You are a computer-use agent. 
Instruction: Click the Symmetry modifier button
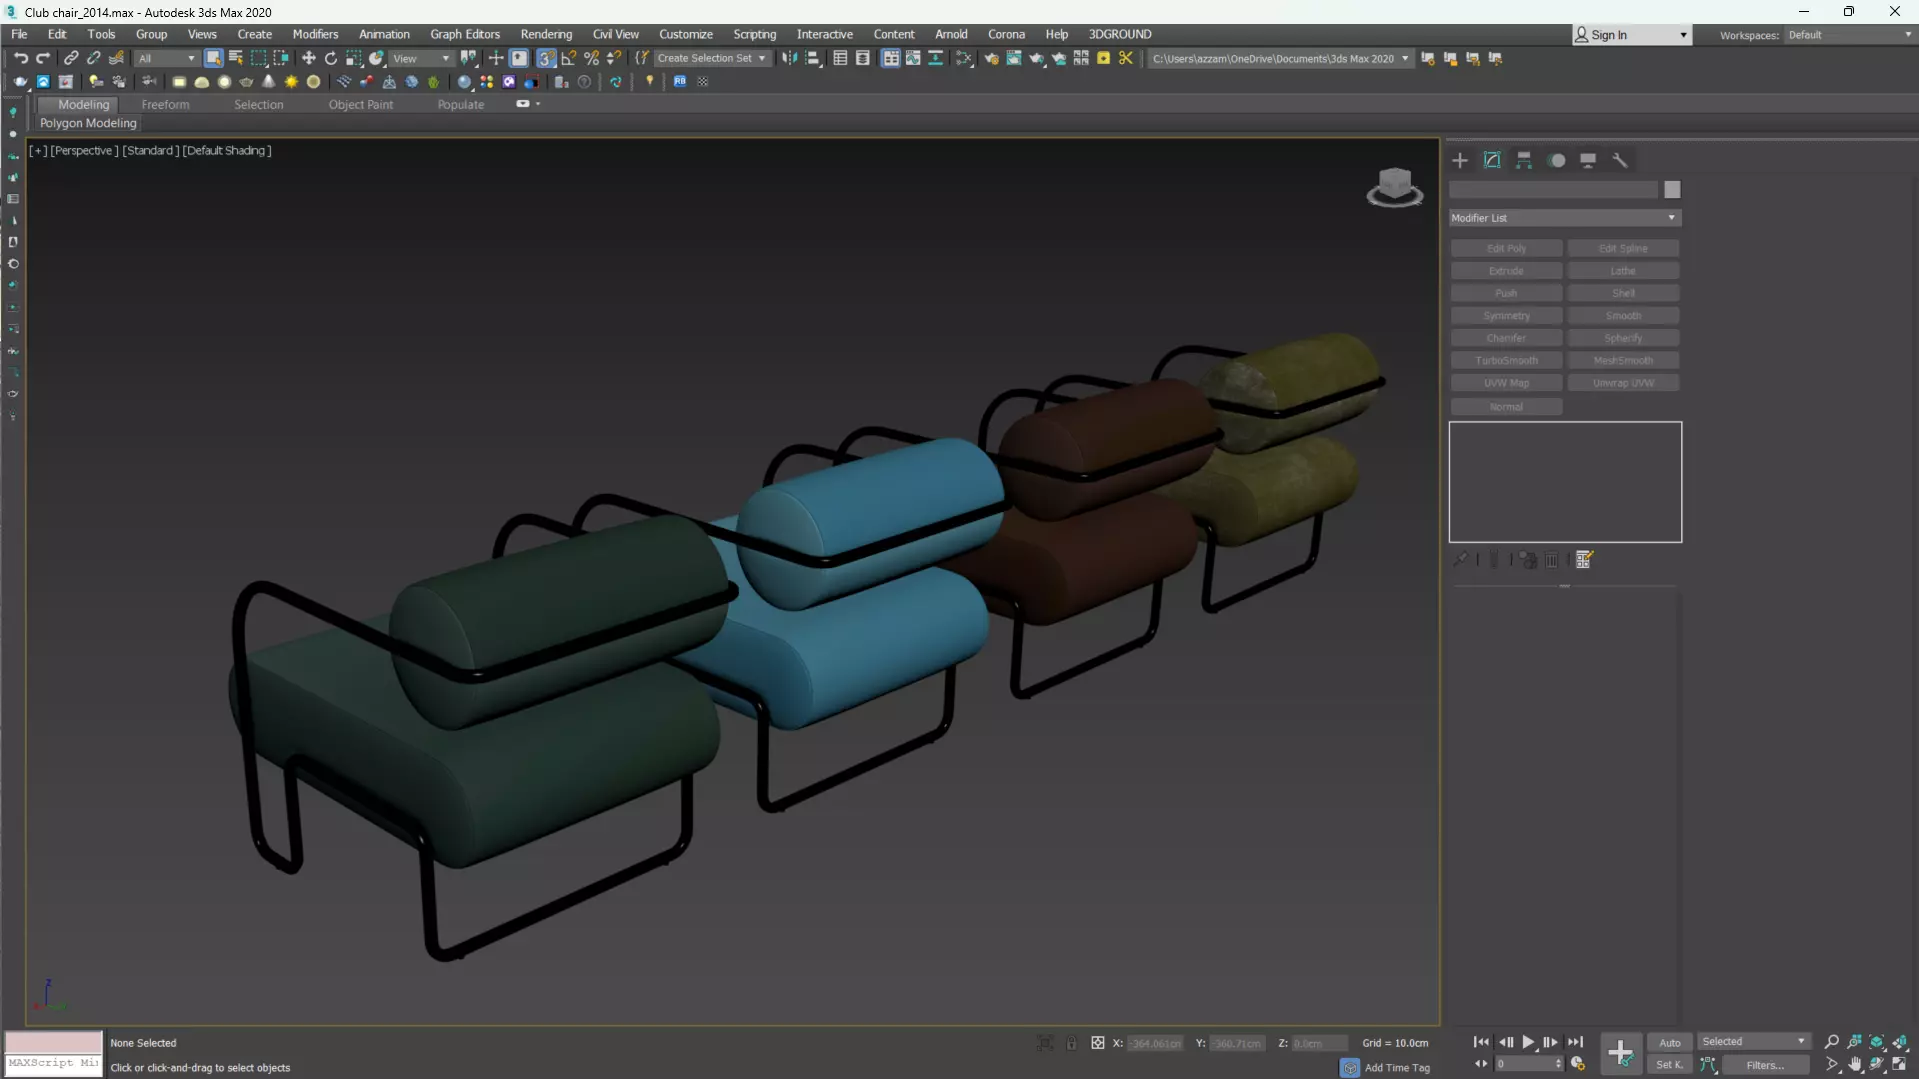[x=1506, y=315]
